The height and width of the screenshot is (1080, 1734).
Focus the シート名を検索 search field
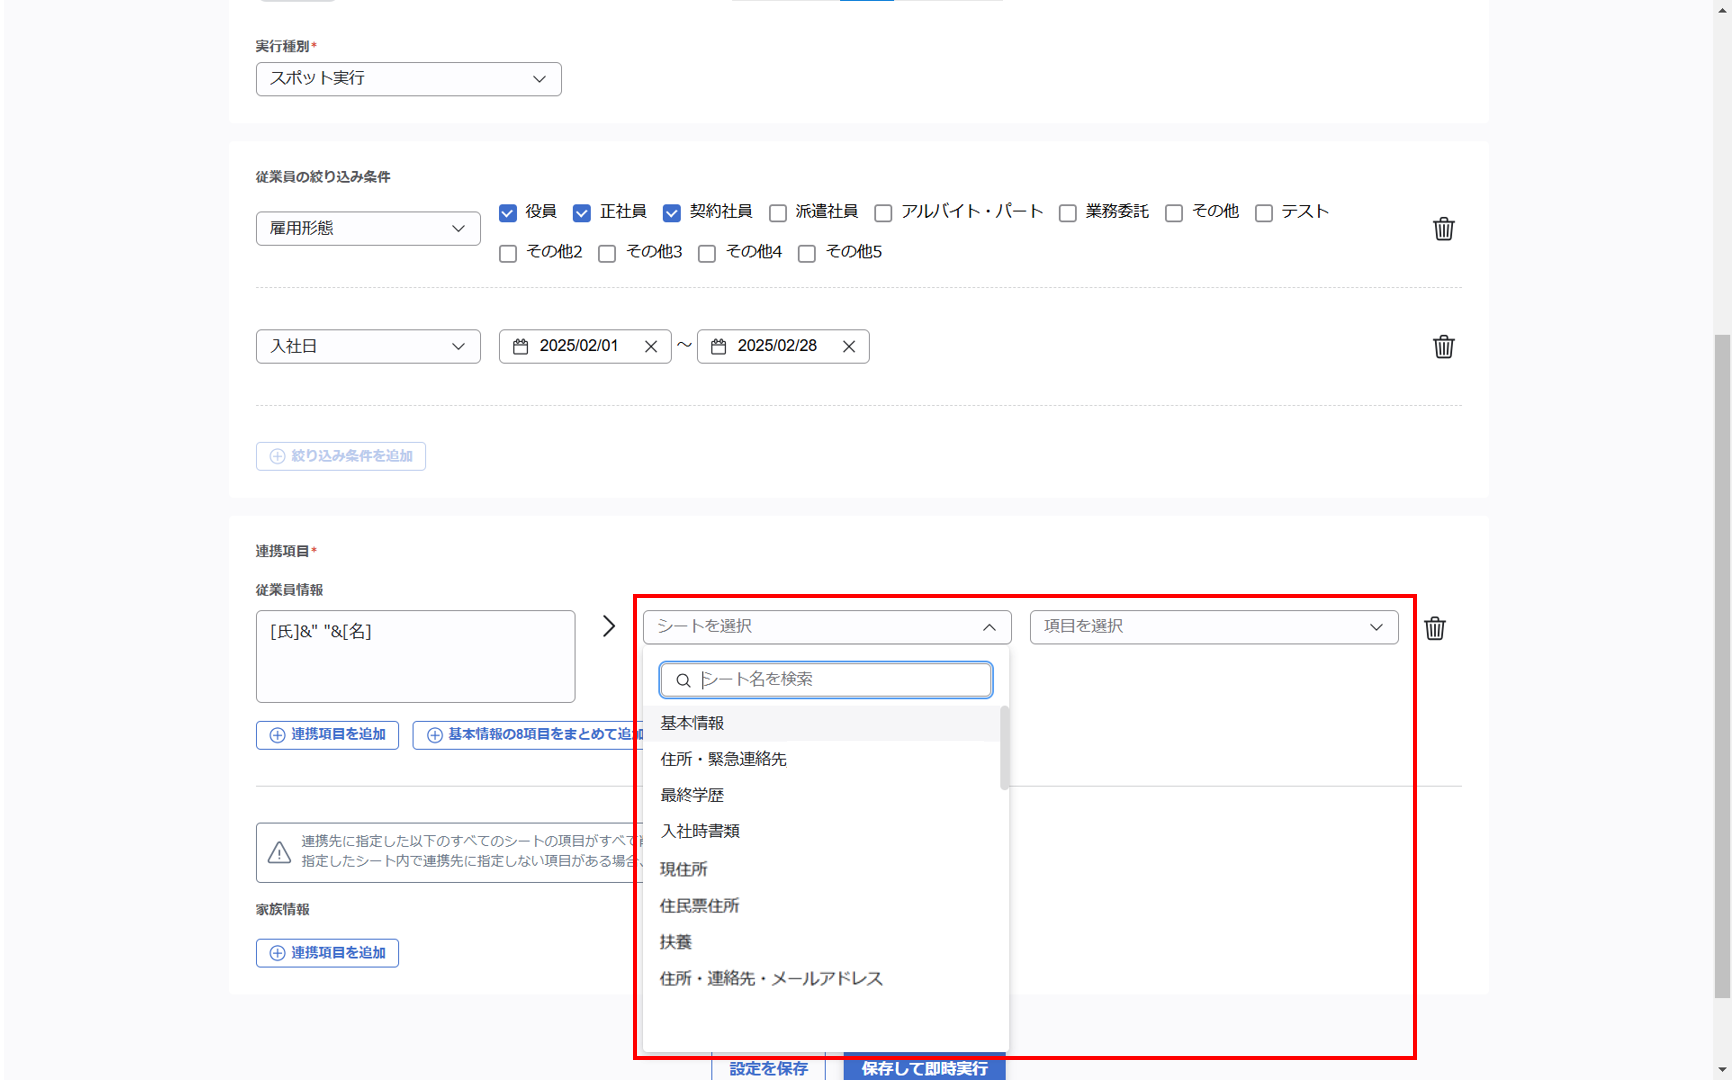coord(826,680)
